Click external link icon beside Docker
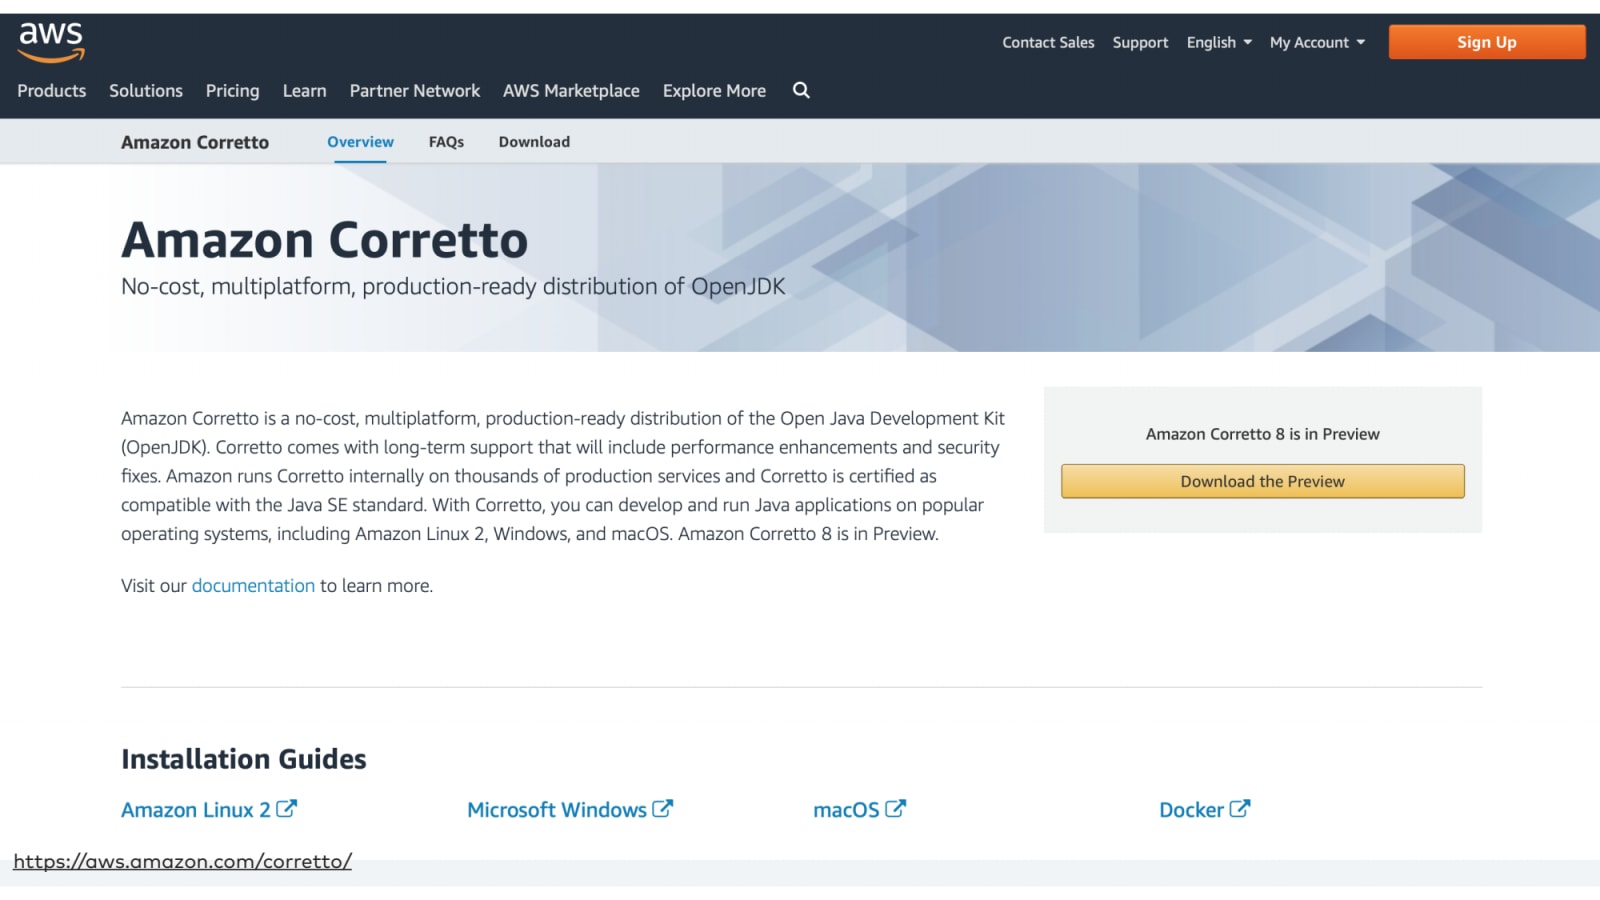The width and height of the screenshot is (1600, 900). [x=1239, y=808]
